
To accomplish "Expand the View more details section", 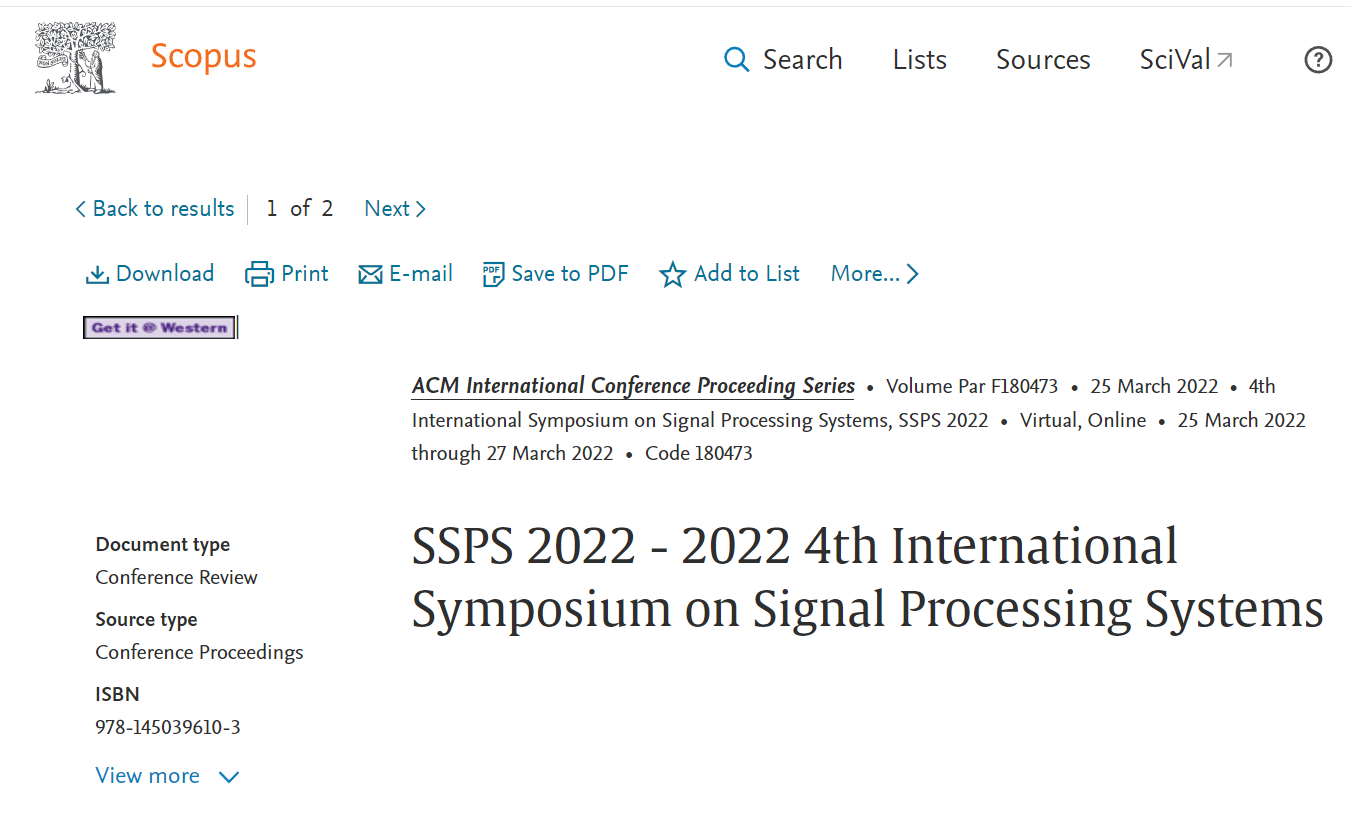I will click(167, 776).
